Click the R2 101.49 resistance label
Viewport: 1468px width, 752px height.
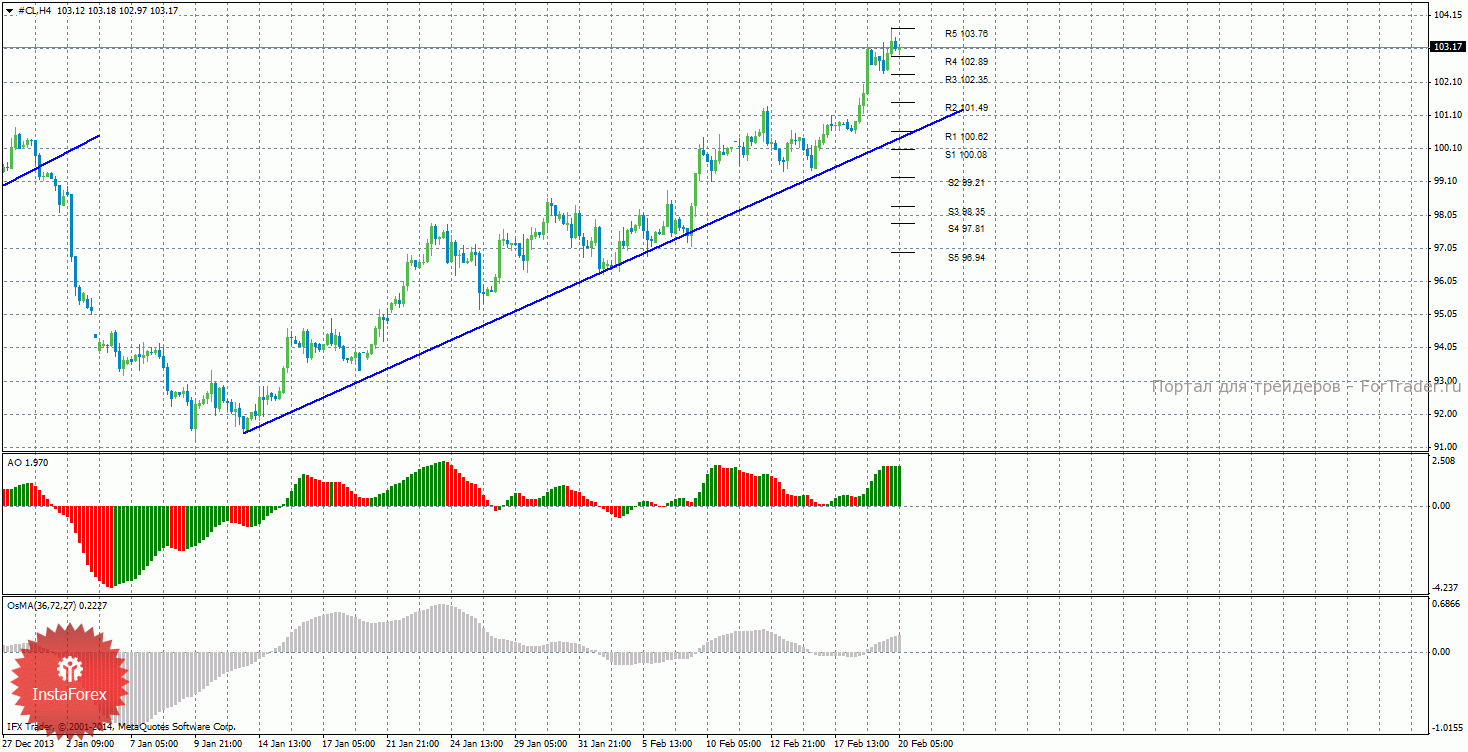click(x=966, y=108)
